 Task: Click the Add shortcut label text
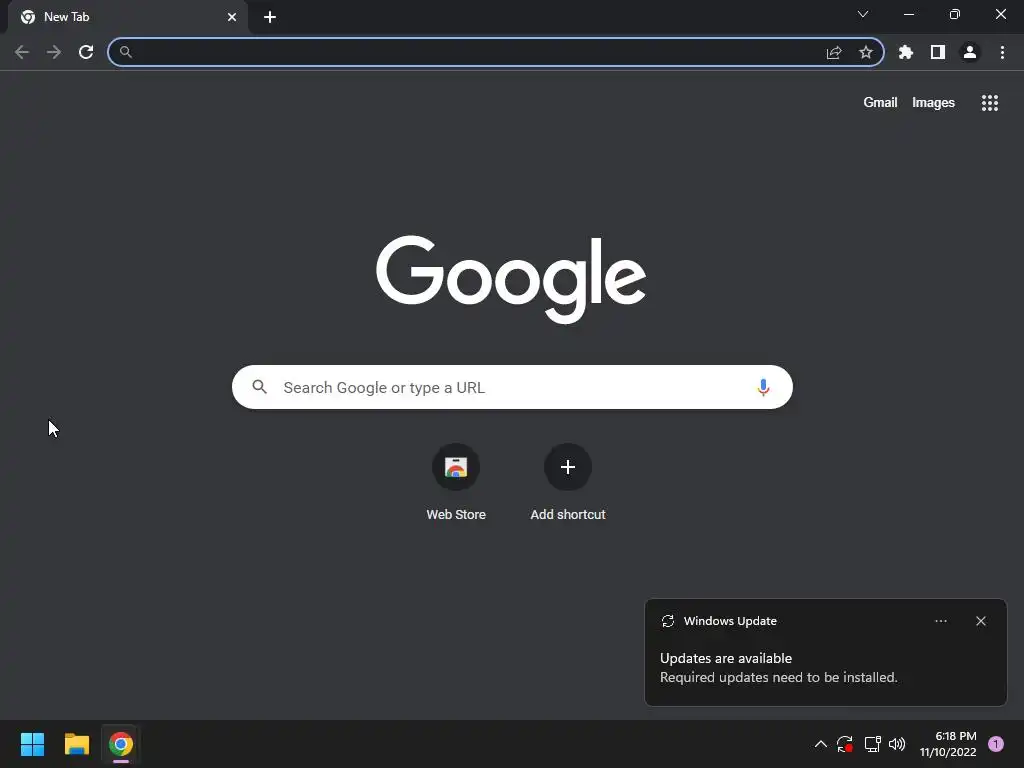(568, 515)
